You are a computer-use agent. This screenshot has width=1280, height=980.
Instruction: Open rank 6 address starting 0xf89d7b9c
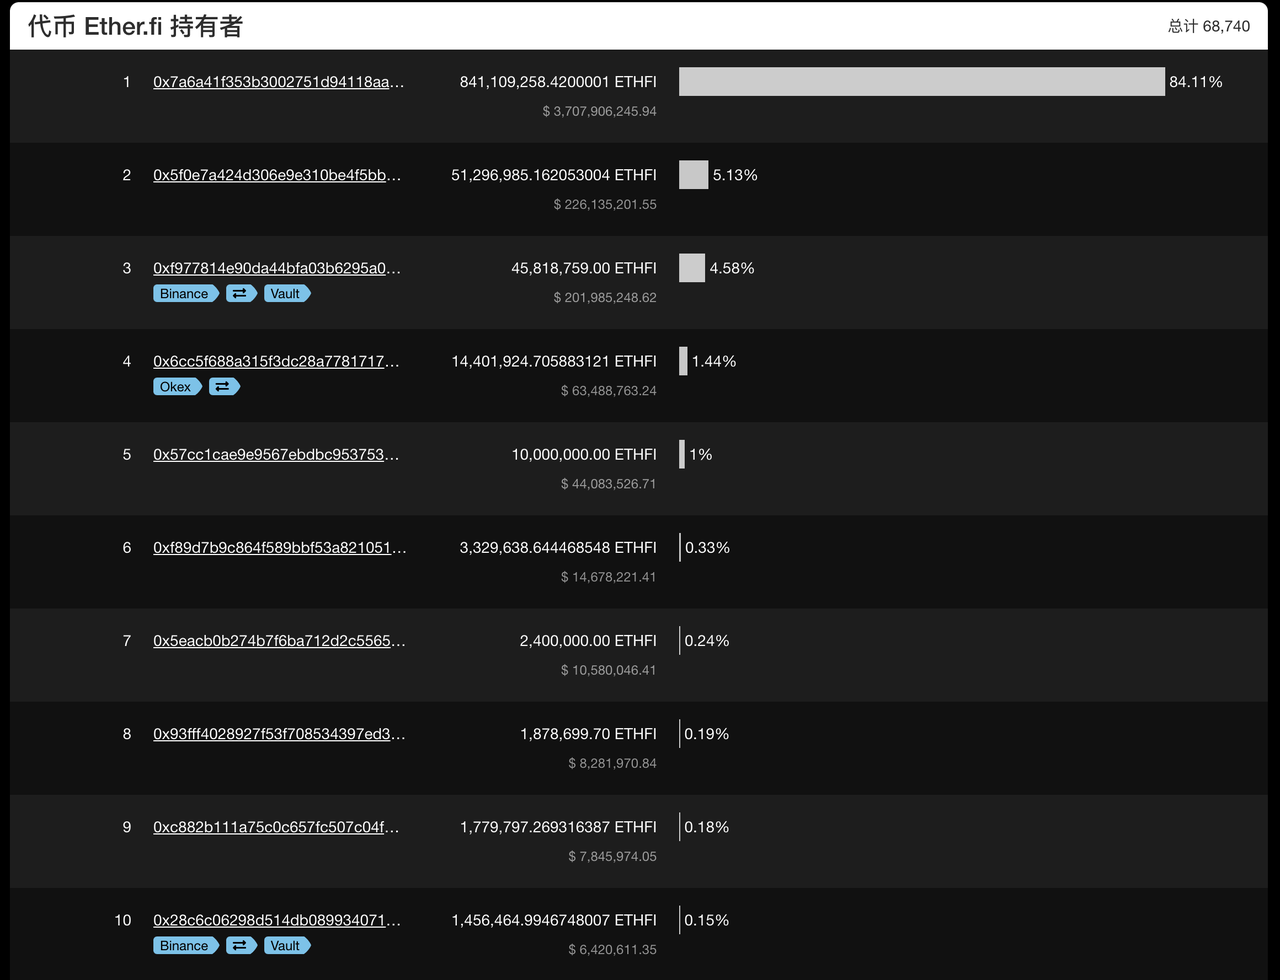278,547
